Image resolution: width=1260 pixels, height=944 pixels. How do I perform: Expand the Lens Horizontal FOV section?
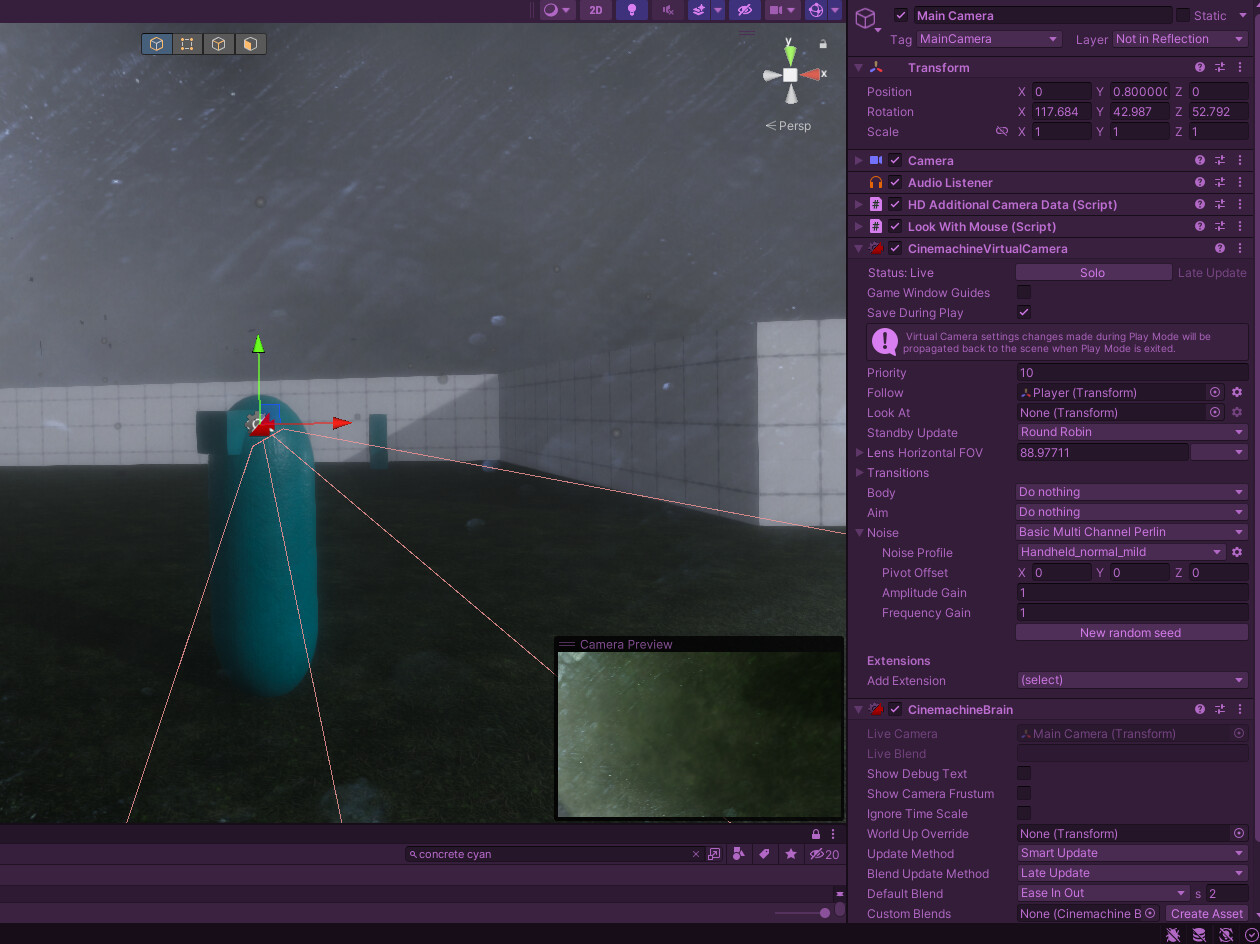coord(860,452)
